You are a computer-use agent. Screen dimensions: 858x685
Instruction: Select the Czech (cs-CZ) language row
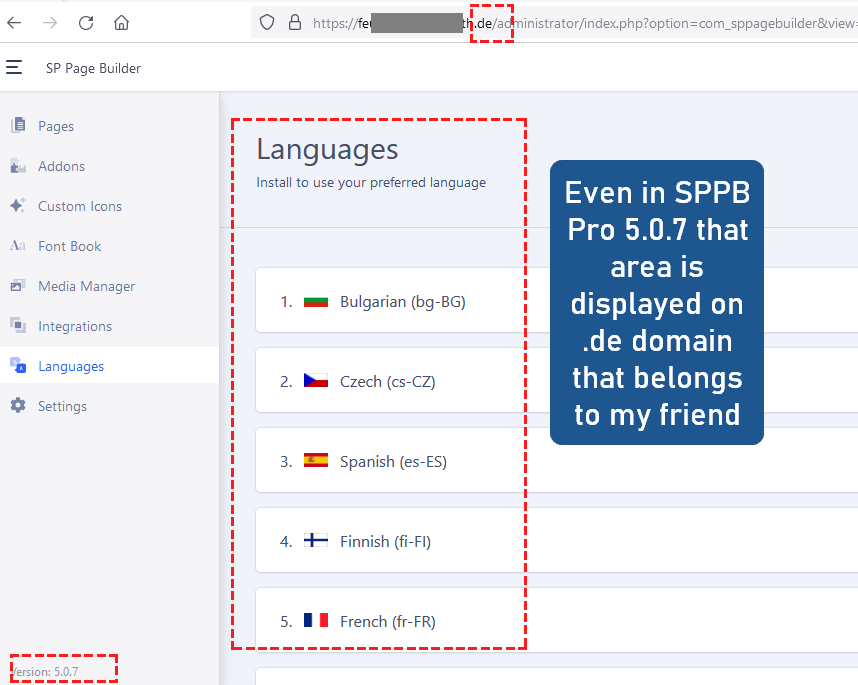coord(387,381)
